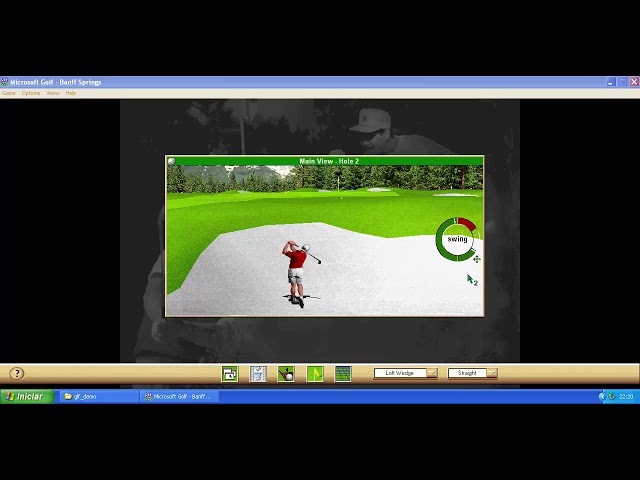Screen dimensions: 640x480
Task: Click the Microsoft Golf taskbar button
Action: point(180,396)
